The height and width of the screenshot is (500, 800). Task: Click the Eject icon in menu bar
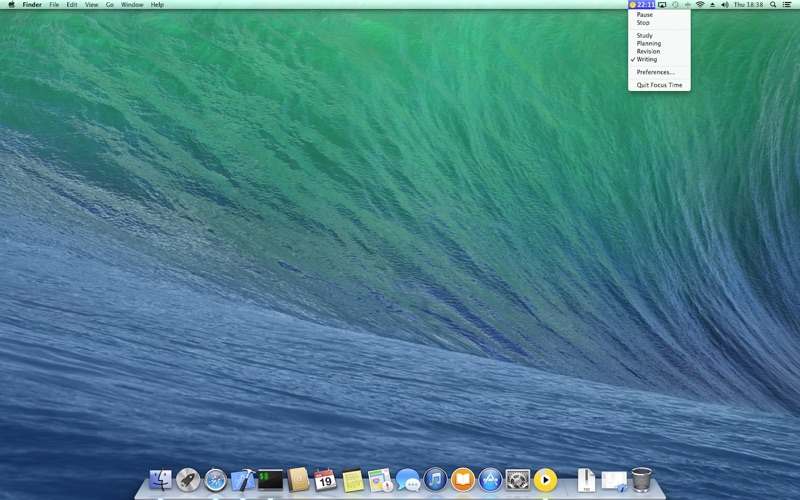712,5
